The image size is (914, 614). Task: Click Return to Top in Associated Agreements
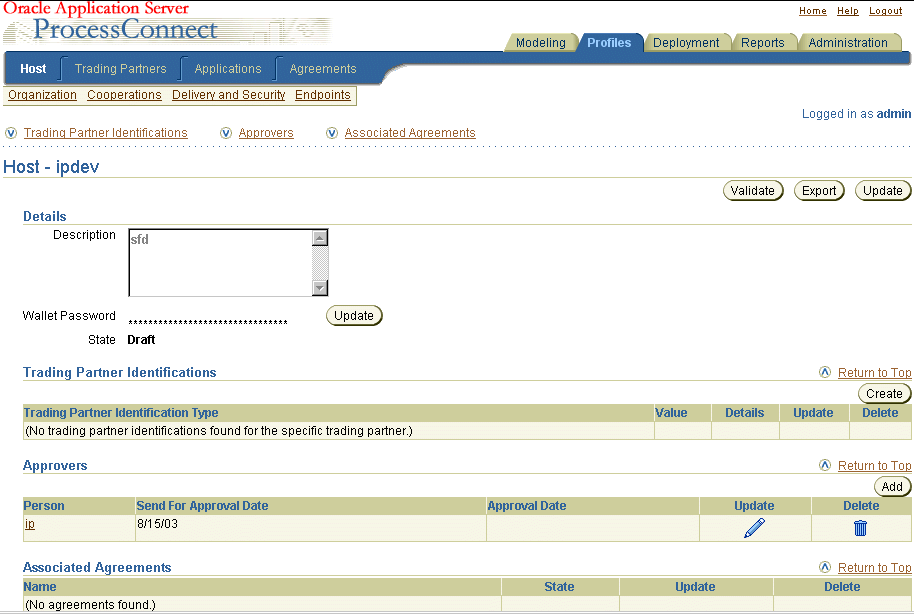(x=874, y=567)
